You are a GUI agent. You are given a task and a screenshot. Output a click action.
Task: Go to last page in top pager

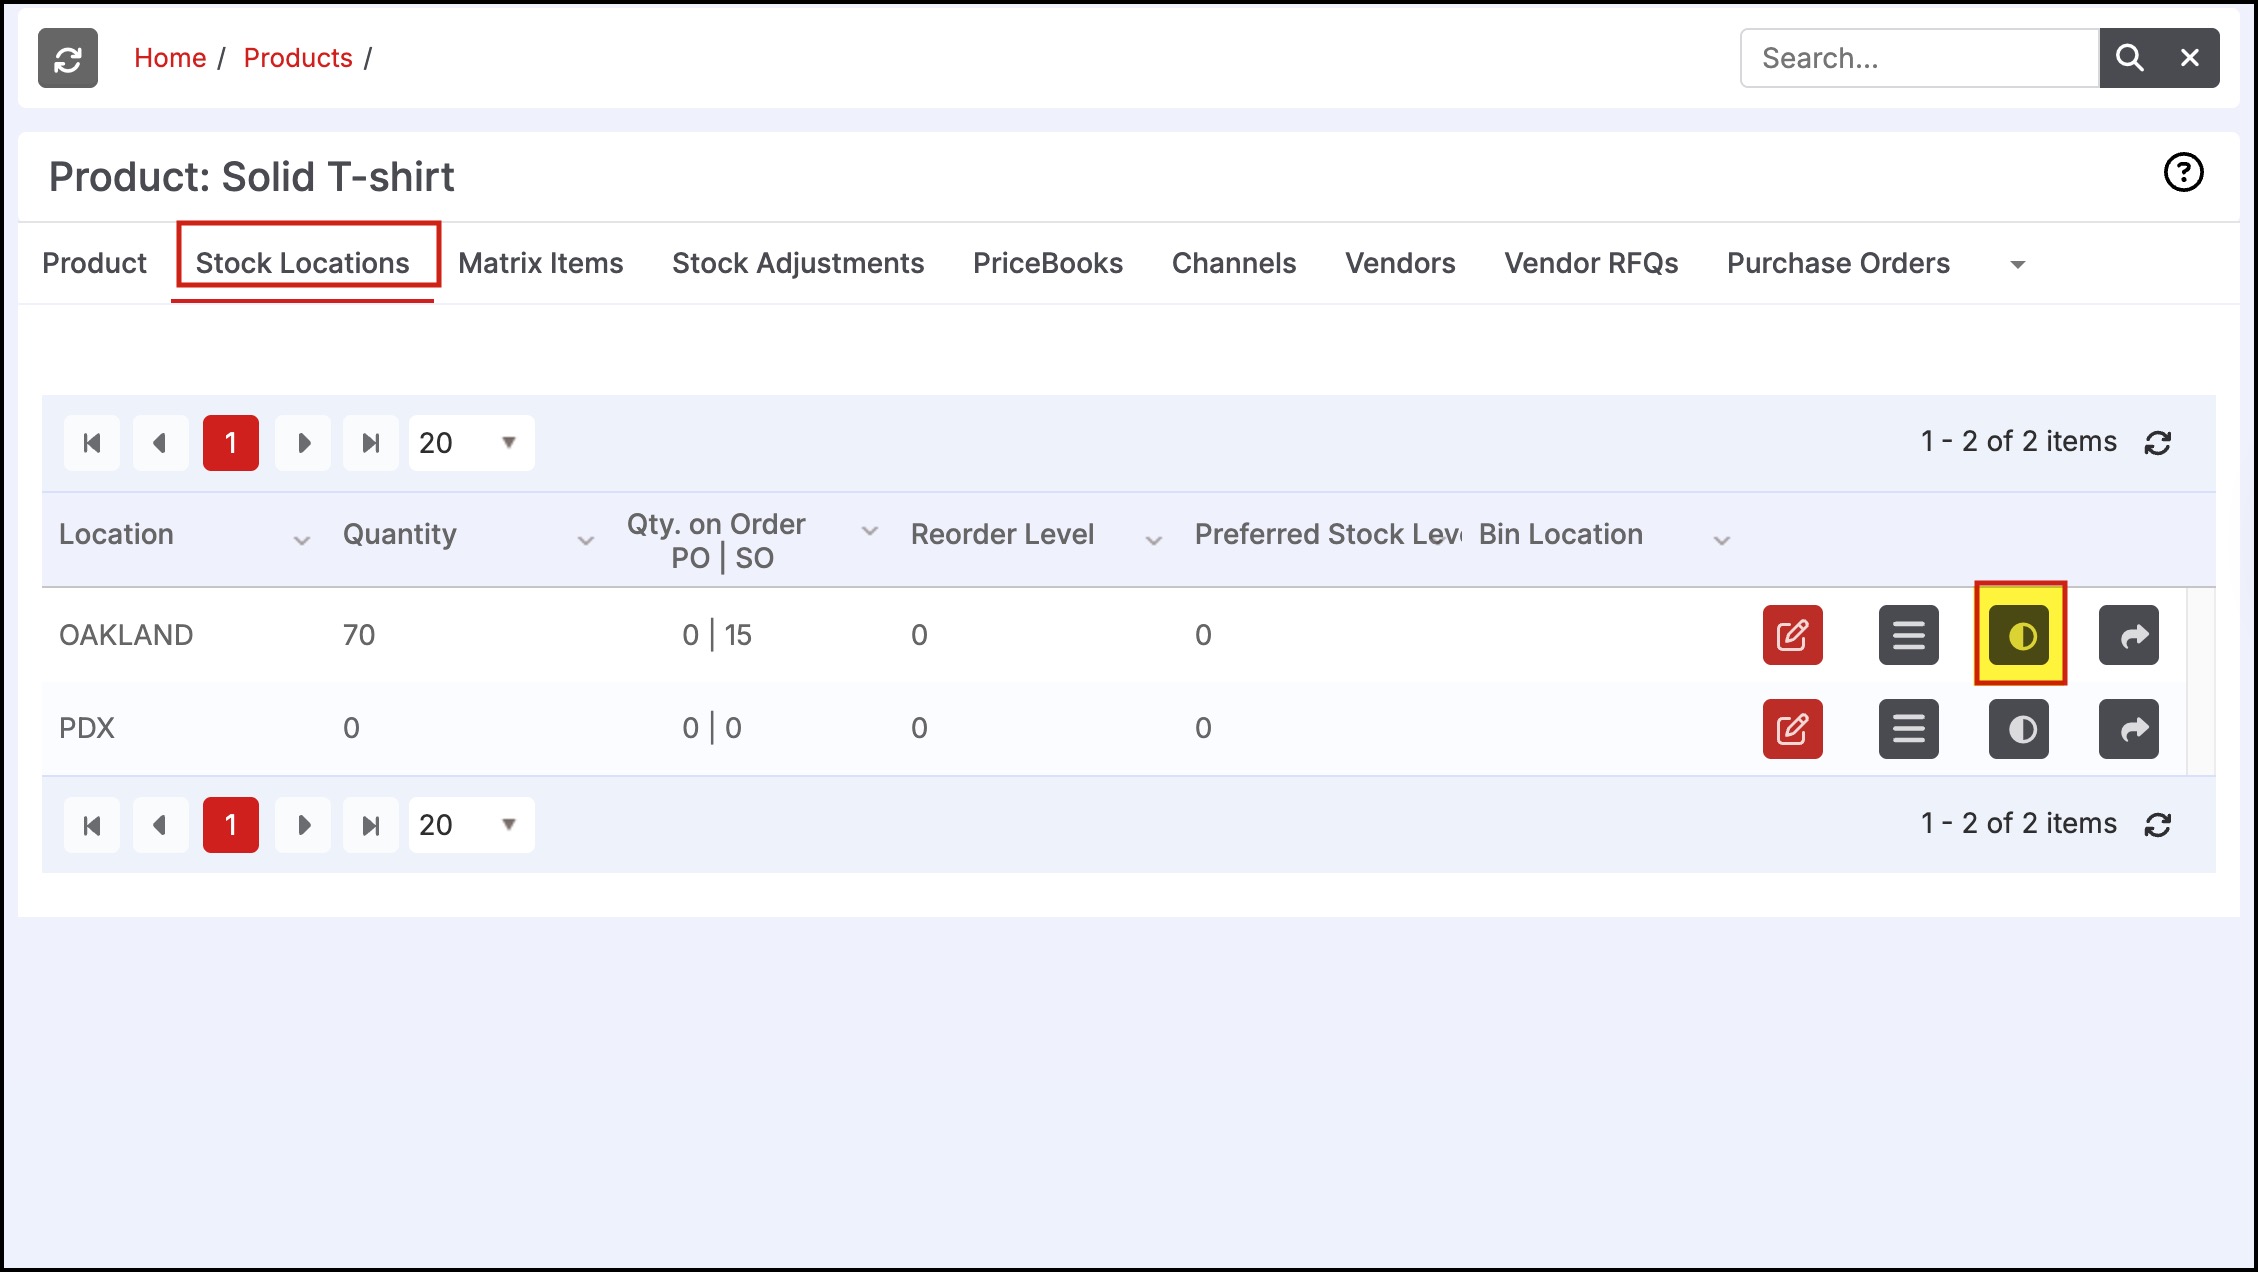click(371, 443)
